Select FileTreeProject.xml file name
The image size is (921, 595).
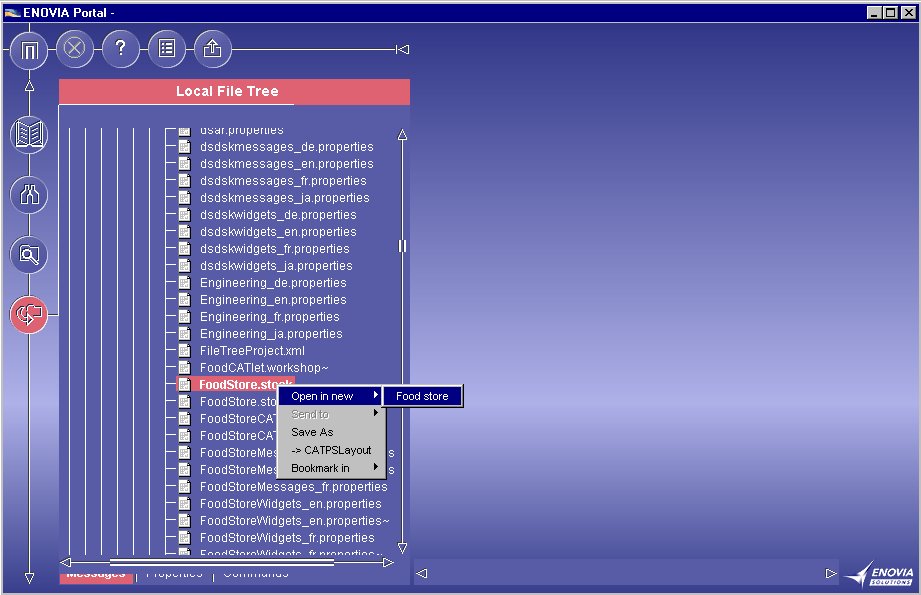point(253,351)
